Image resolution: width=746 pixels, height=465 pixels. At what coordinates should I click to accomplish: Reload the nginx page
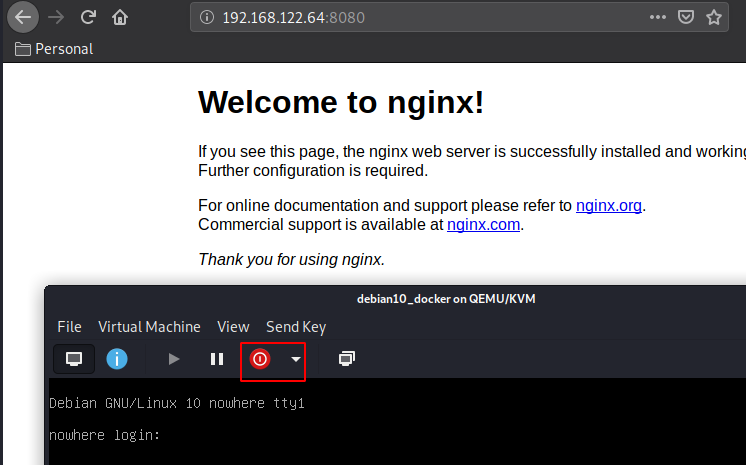[x=88, y=18]
